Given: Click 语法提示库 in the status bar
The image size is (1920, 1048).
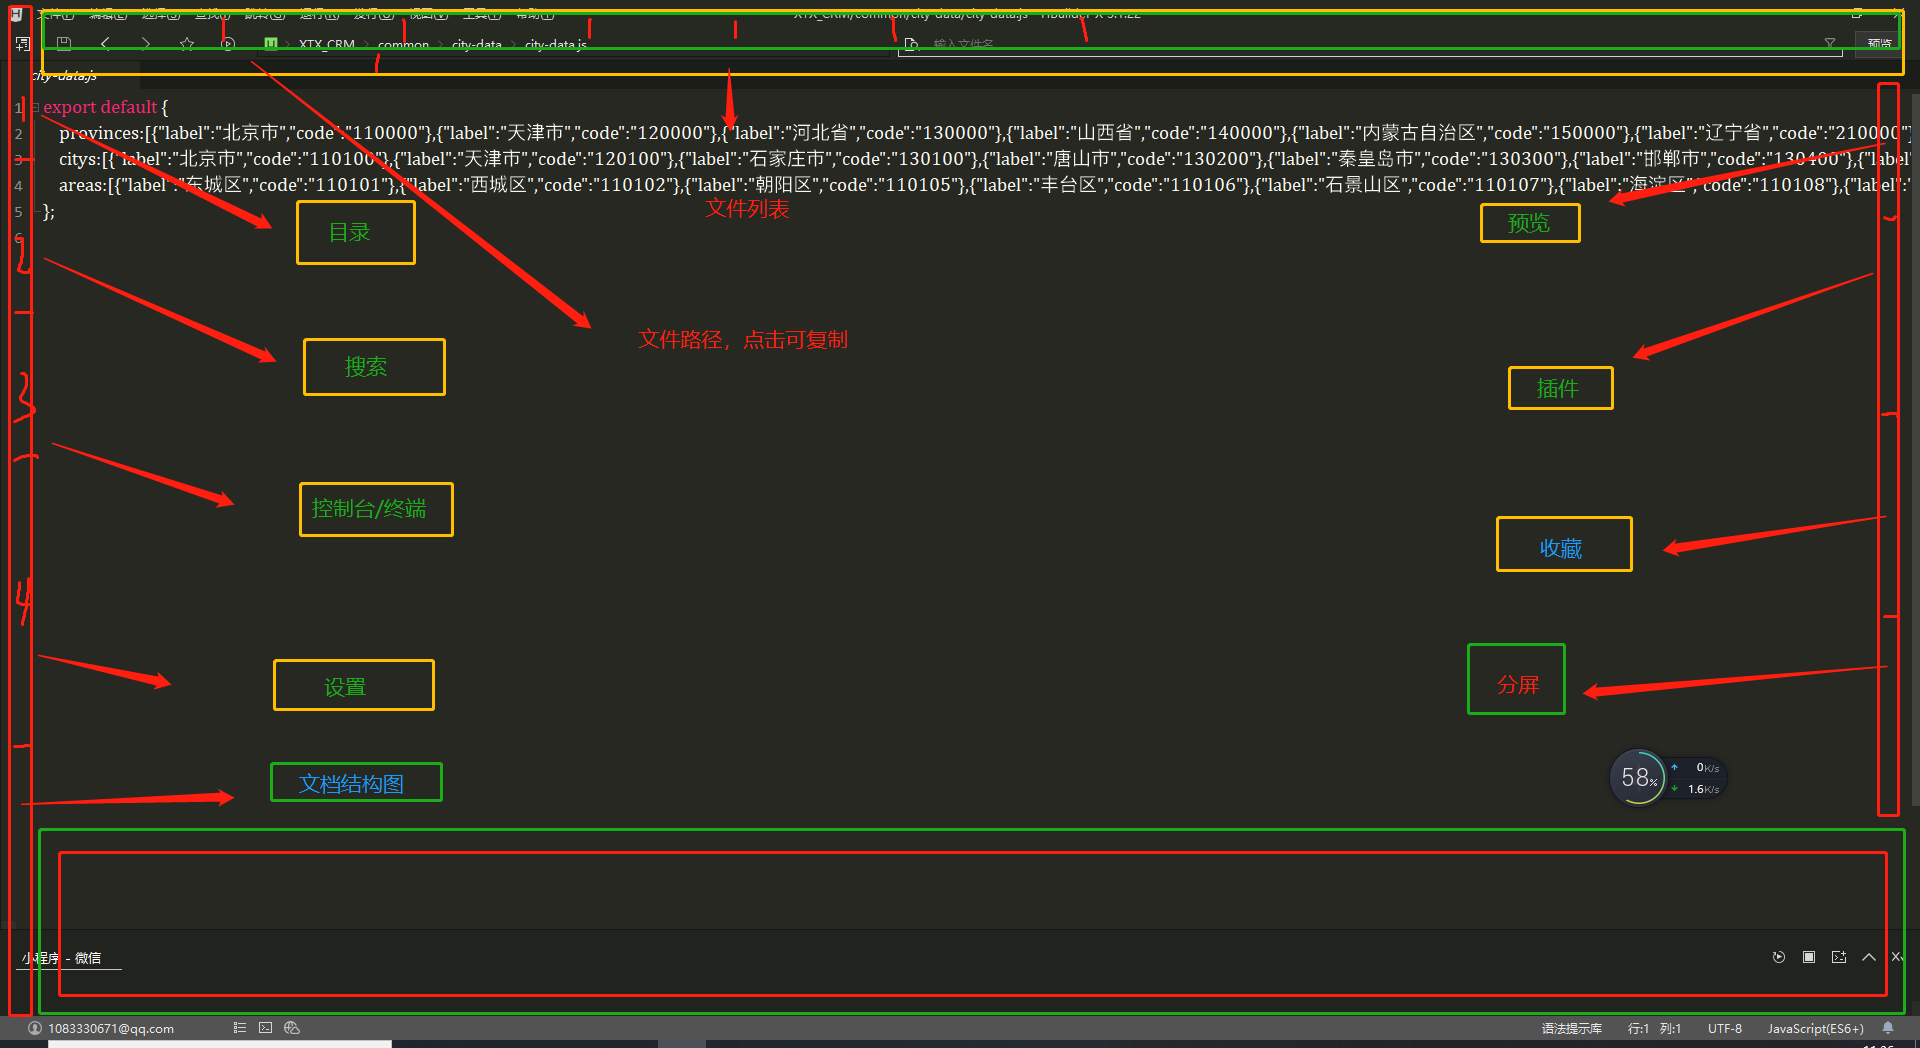Looking at the screenshot, I should click(x=1572, y=1028).
